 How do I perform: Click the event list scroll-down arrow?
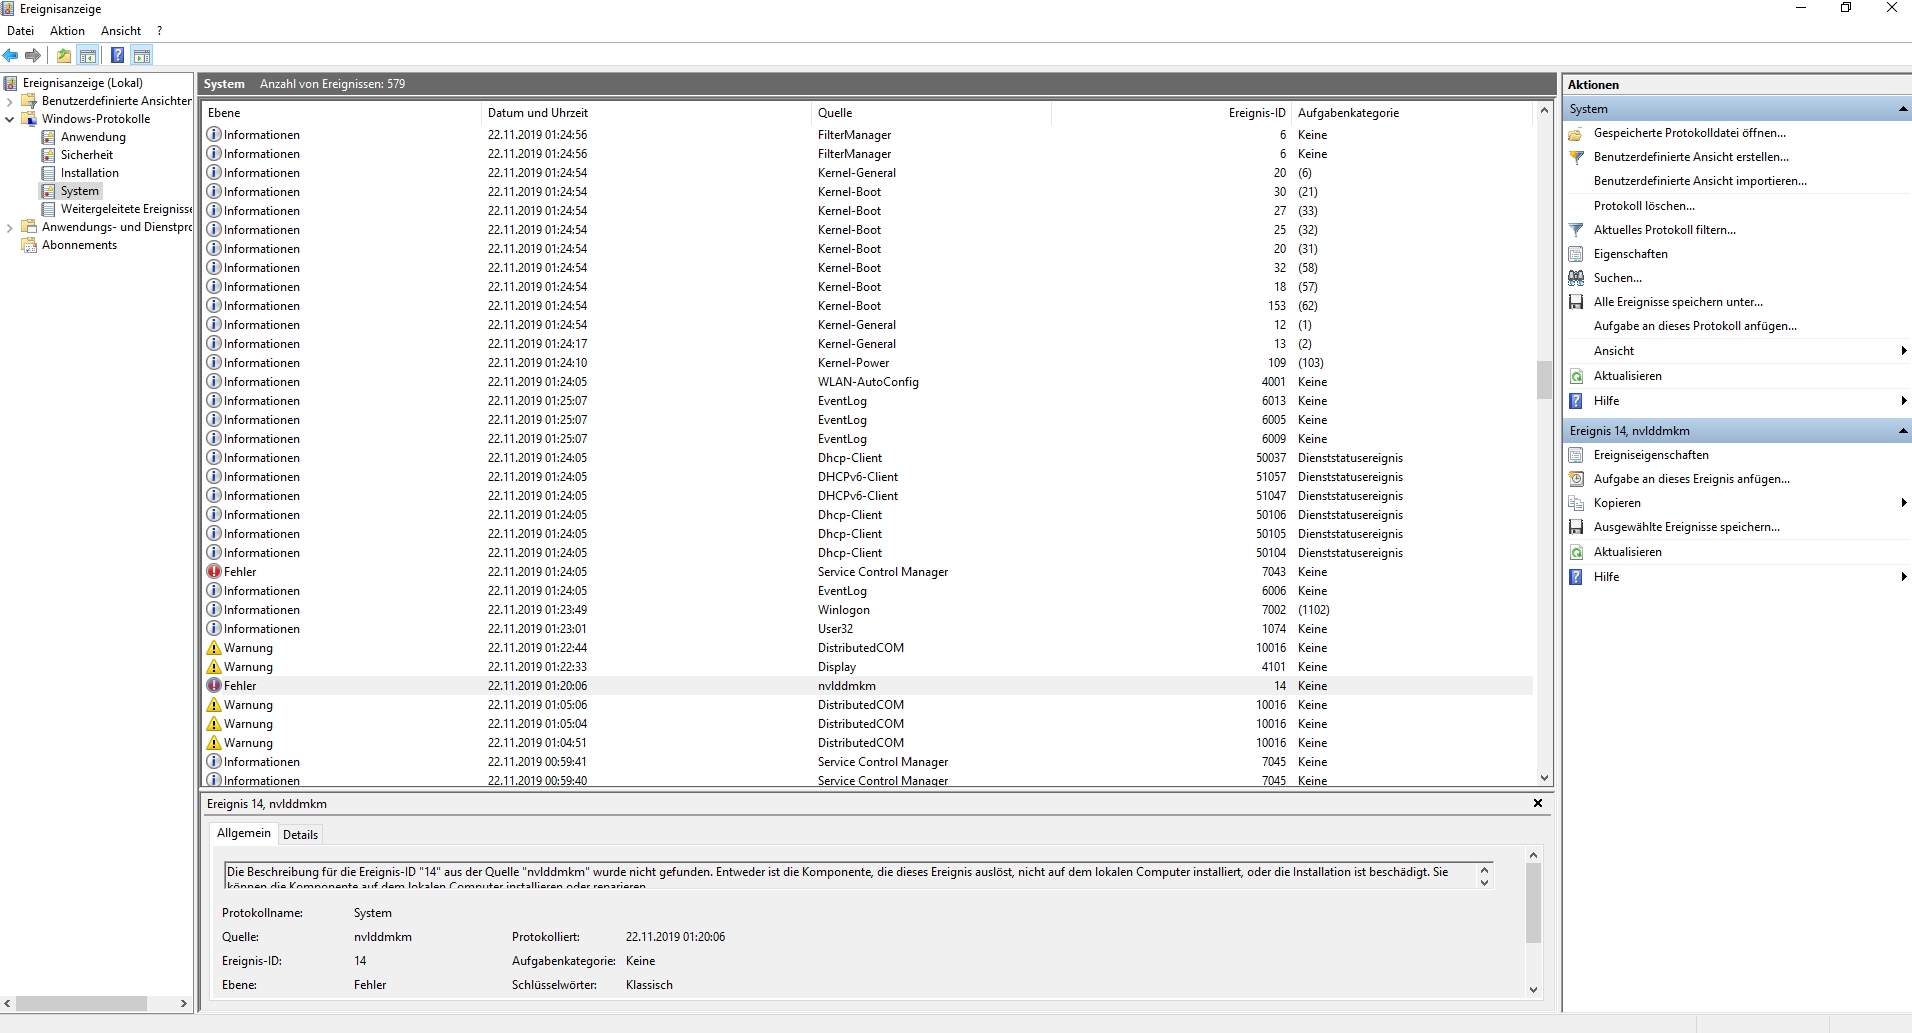pyautogui.click(x=1544, y=778)
